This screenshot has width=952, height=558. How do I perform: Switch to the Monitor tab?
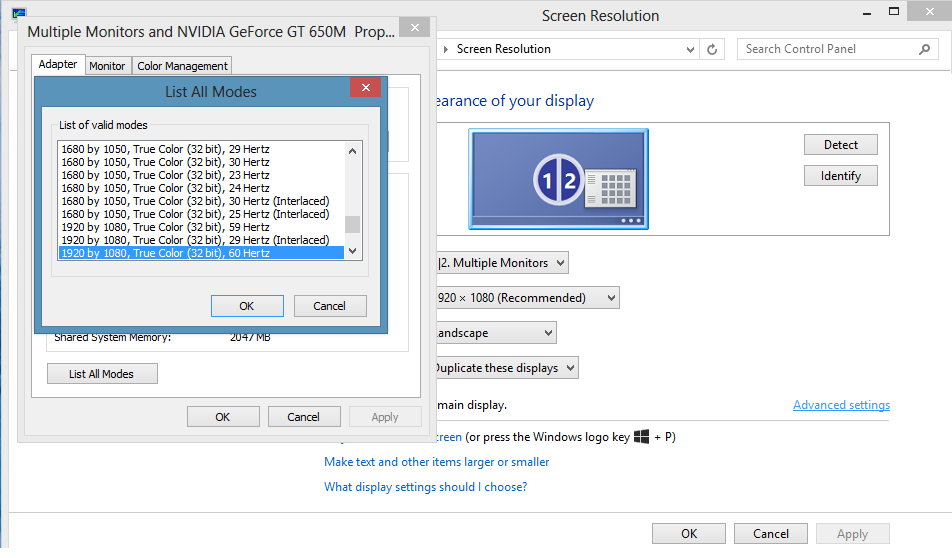[107, 66]
